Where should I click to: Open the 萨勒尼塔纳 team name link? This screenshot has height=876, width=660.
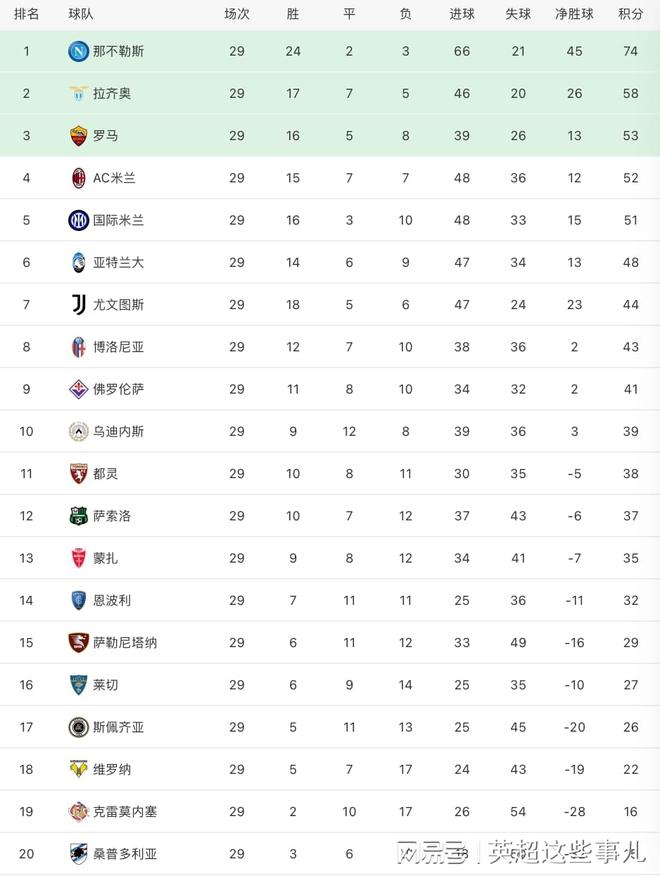pyautogui.click(x=125, y=642)
